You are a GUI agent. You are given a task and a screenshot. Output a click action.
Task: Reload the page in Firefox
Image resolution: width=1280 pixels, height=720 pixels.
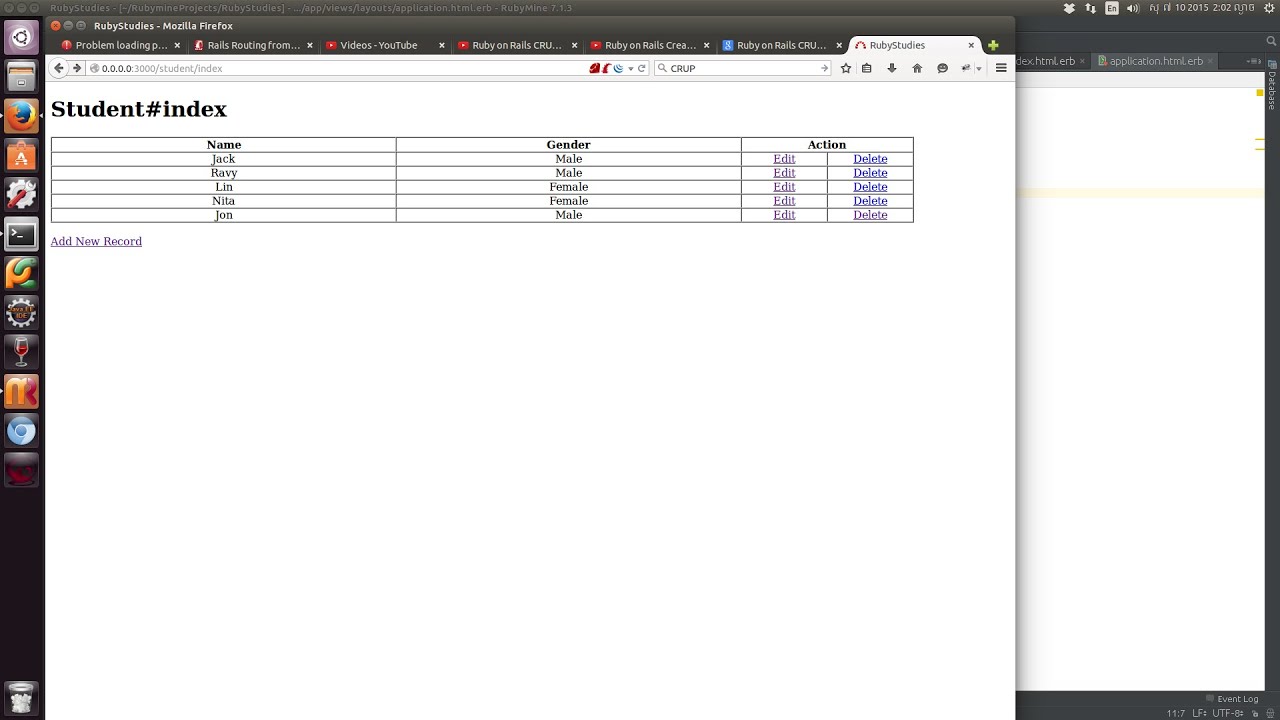click(x=642, y=68)
